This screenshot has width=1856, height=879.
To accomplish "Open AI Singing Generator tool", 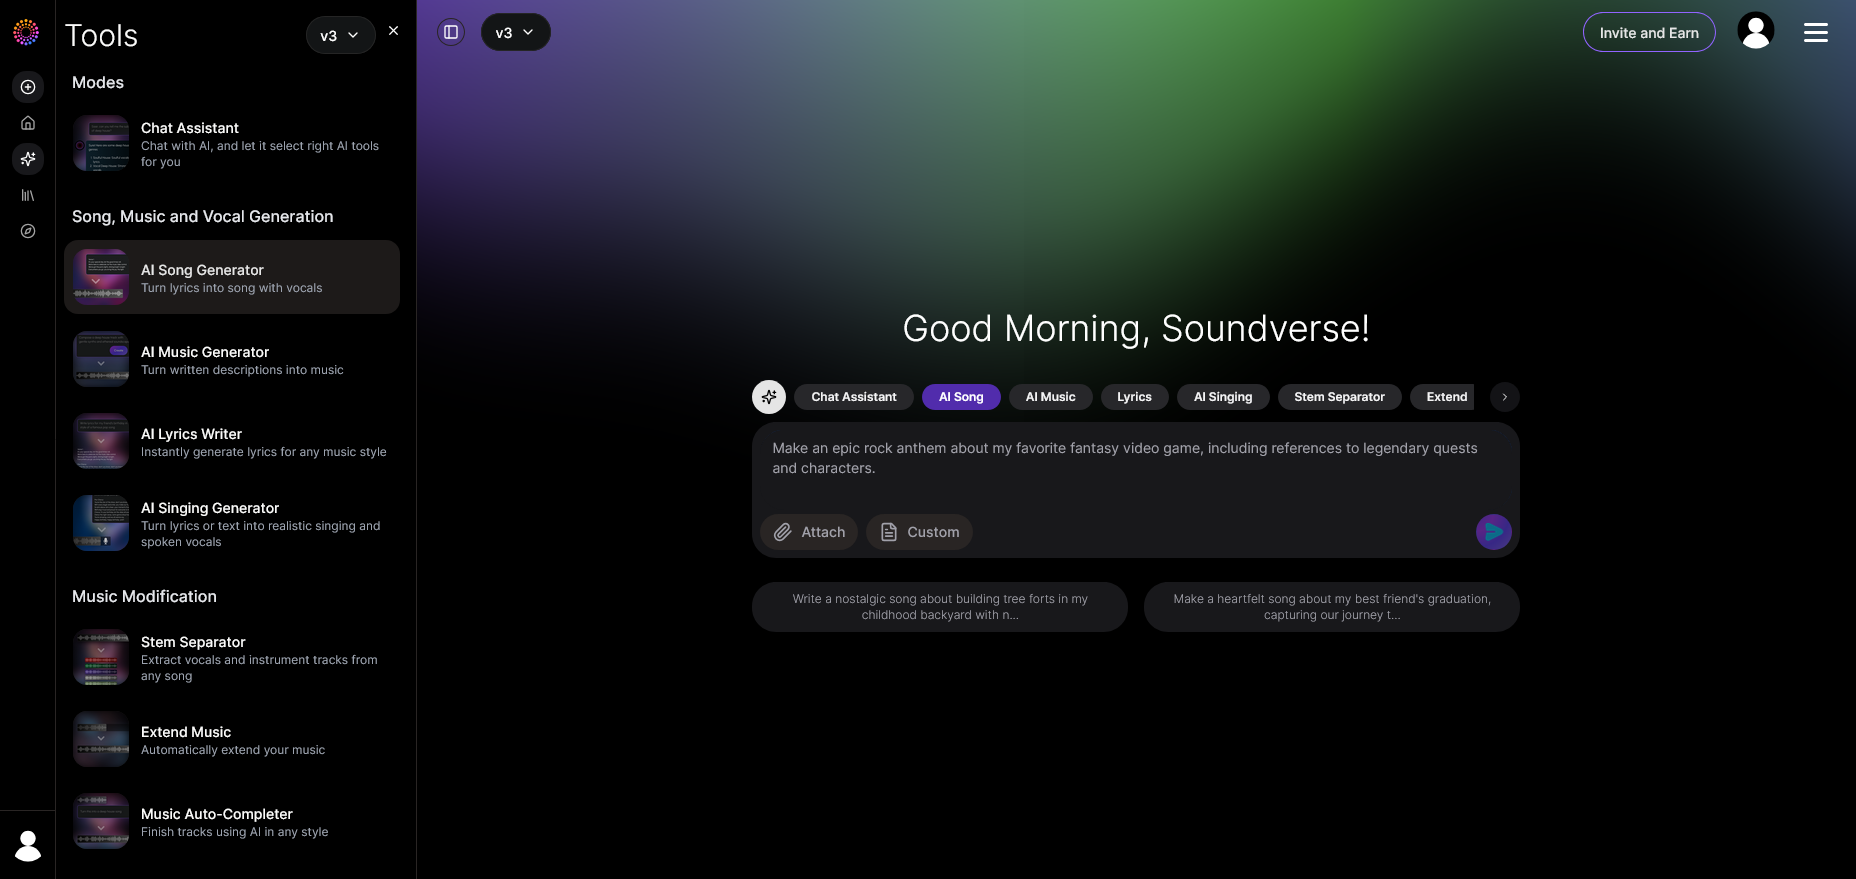I will pos(232,523).
